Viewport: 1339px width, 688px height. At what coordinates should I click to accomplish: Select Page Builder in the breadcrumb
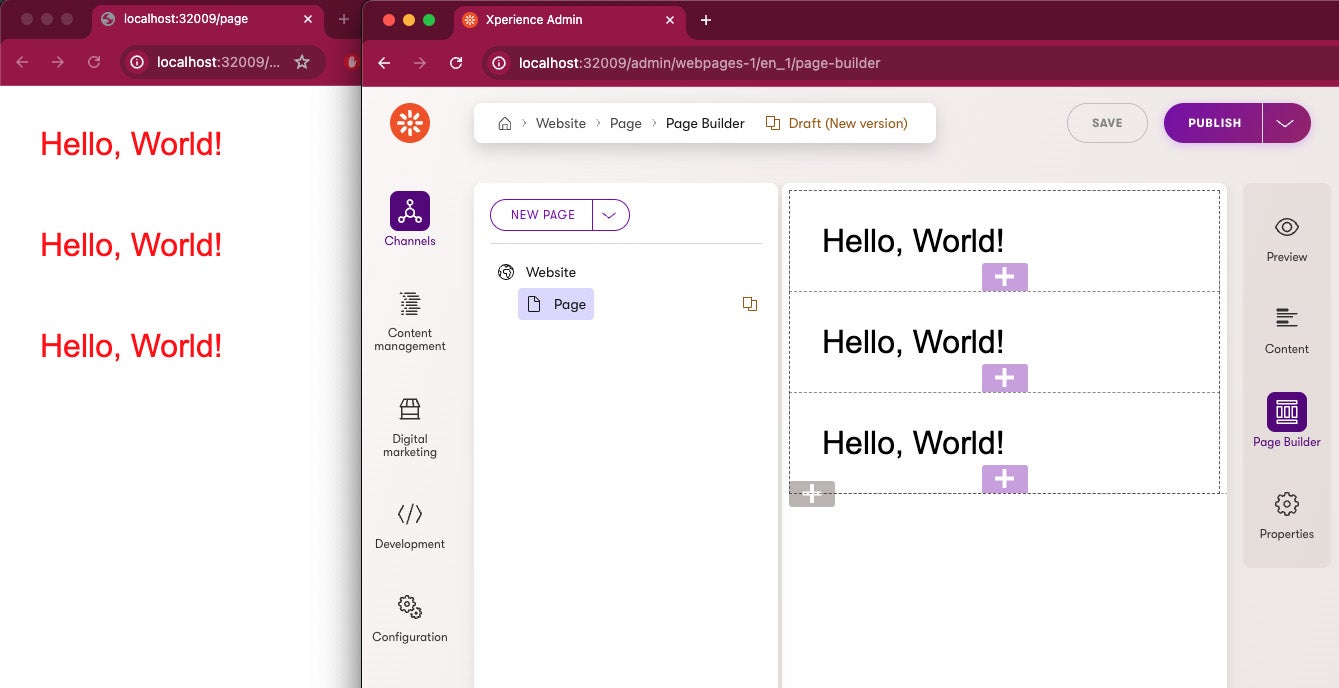tap(705, 122)
